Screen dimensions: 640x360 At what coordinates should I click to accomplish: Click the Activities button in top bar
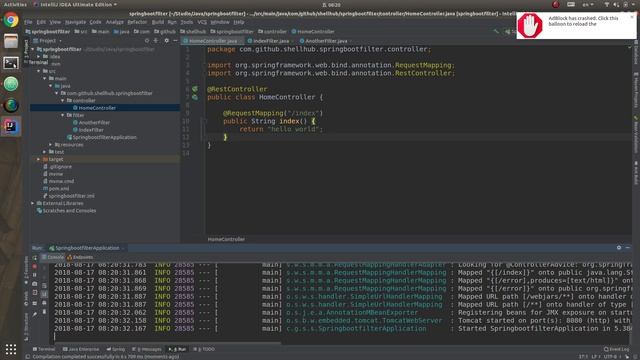[x=15, y=4]
